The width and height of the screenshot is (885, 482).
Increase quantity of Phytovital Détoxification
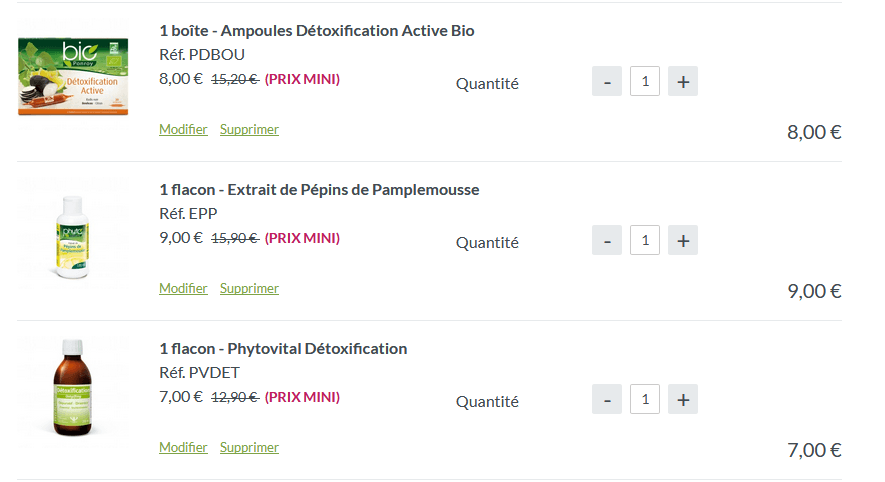pos(683,400)
